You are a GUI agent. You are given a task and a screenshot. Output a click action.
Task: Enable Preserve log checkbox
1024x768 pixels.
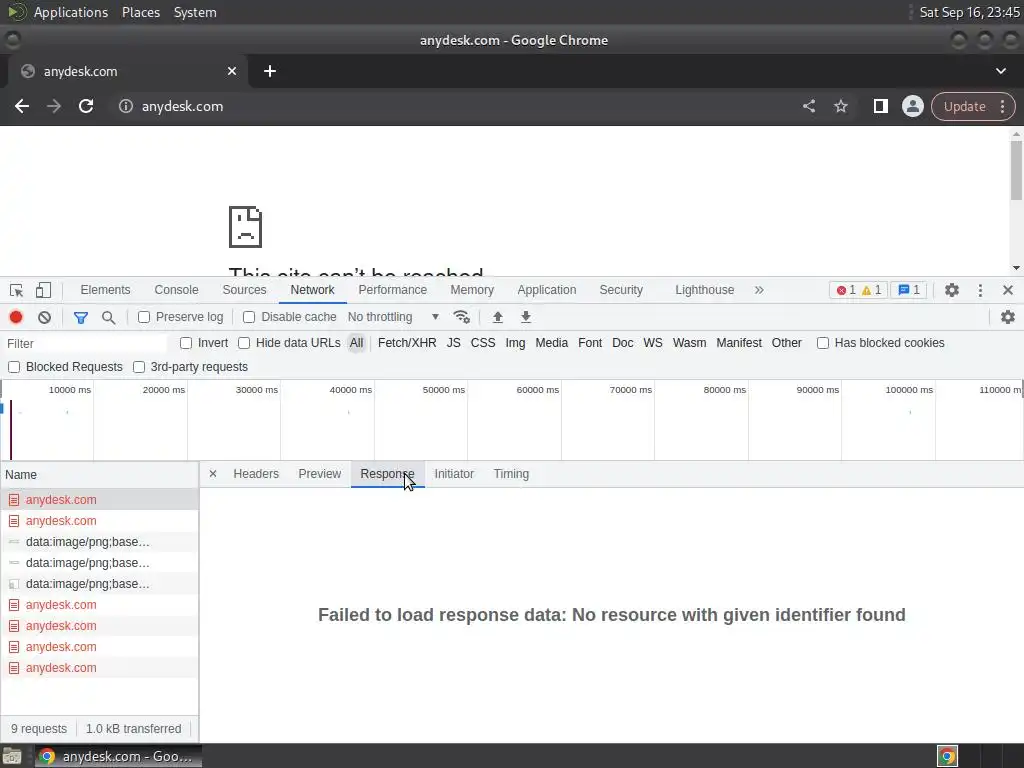(x=144, y=317)
